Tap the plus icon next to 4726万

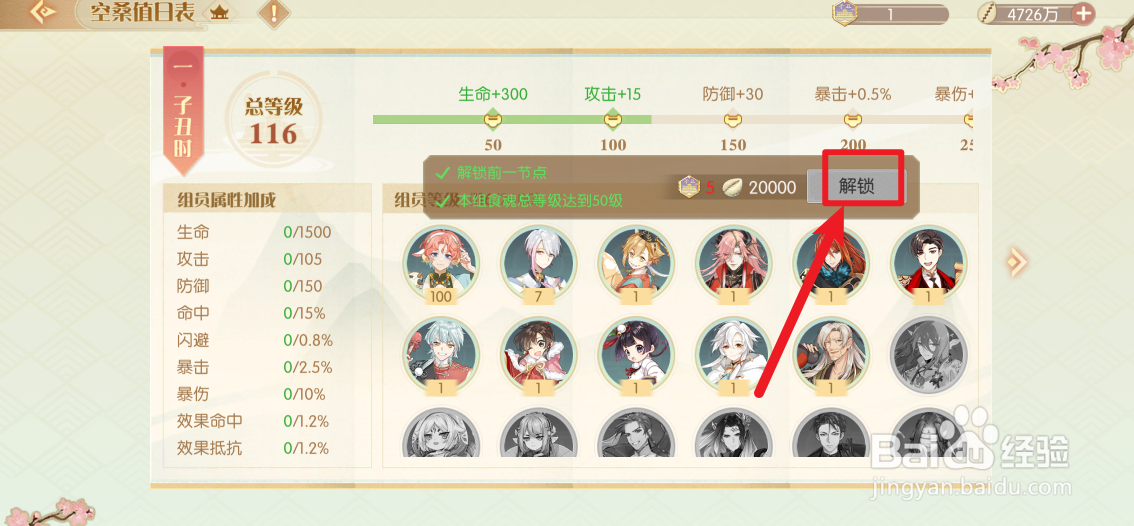pyautogui.click(x=1083, y=14)
